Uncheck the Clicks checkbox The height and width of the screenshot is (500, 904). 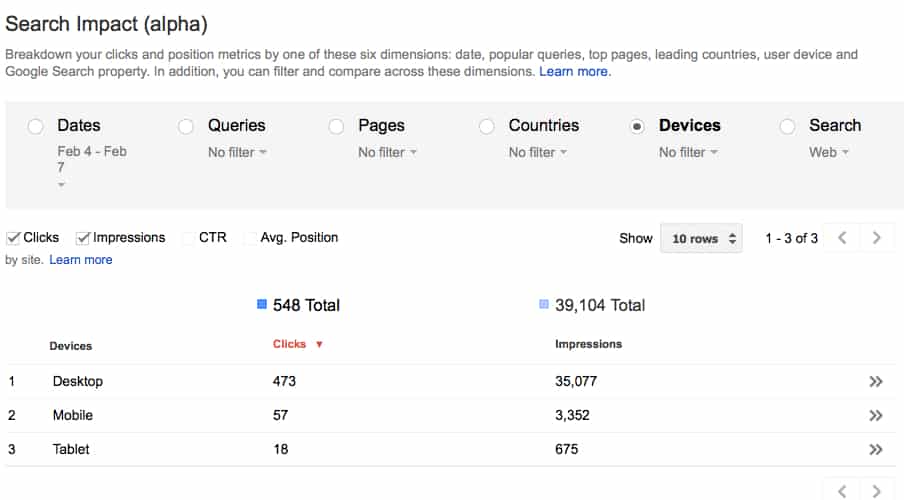tap(13, 238)
